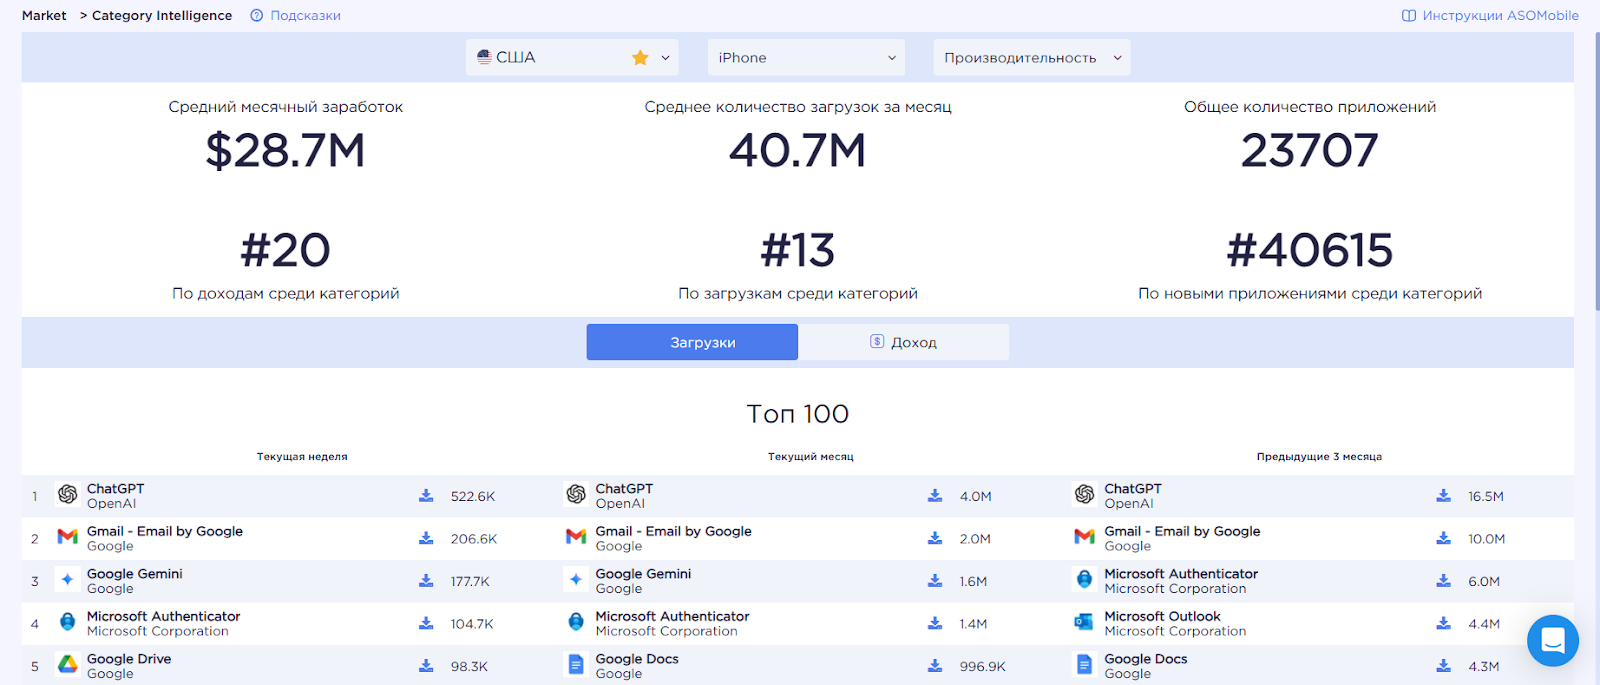Open the Производительность category dropdown
1600x685 pixels.
pyautogui.click(x=1032, y=58)
